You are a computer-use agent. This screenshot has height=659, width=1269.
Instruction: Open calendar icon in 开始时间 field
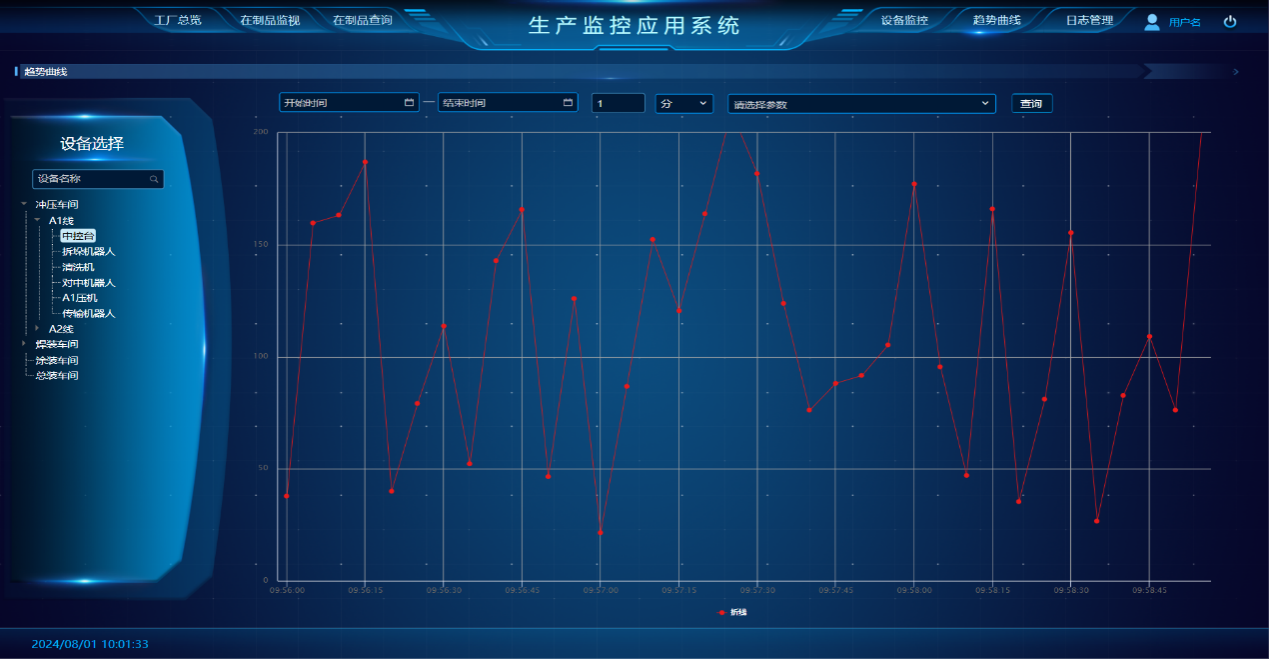point(409,103)
